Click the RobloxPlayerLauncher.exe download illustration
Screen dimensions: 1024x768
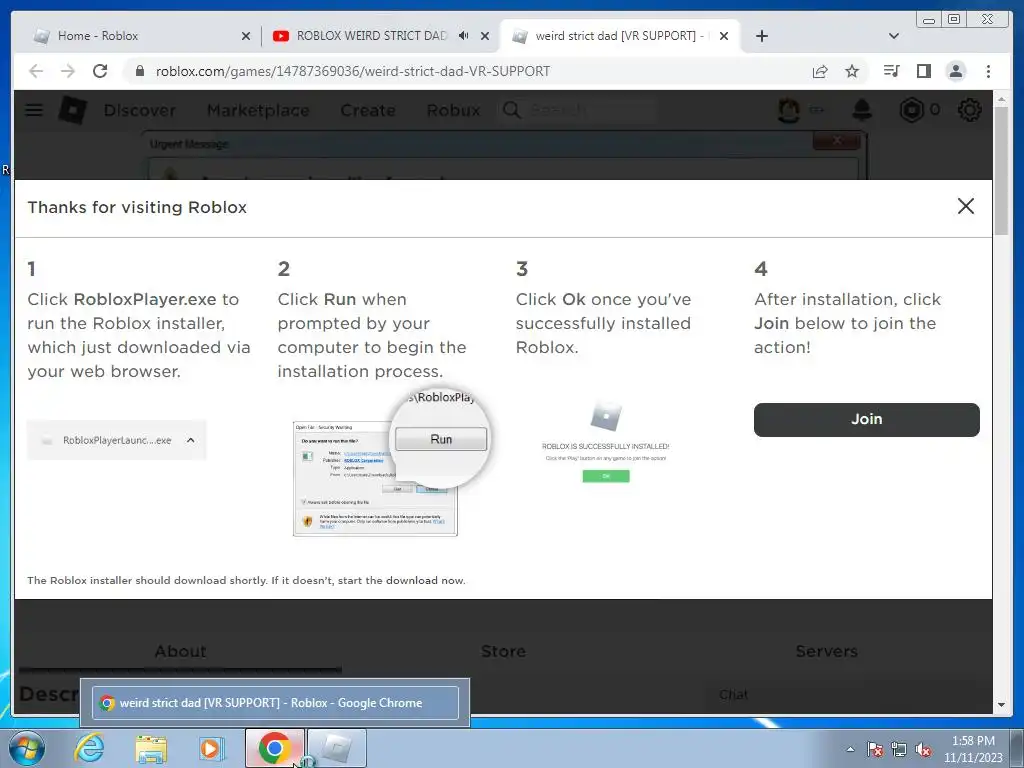pos(116,440)
